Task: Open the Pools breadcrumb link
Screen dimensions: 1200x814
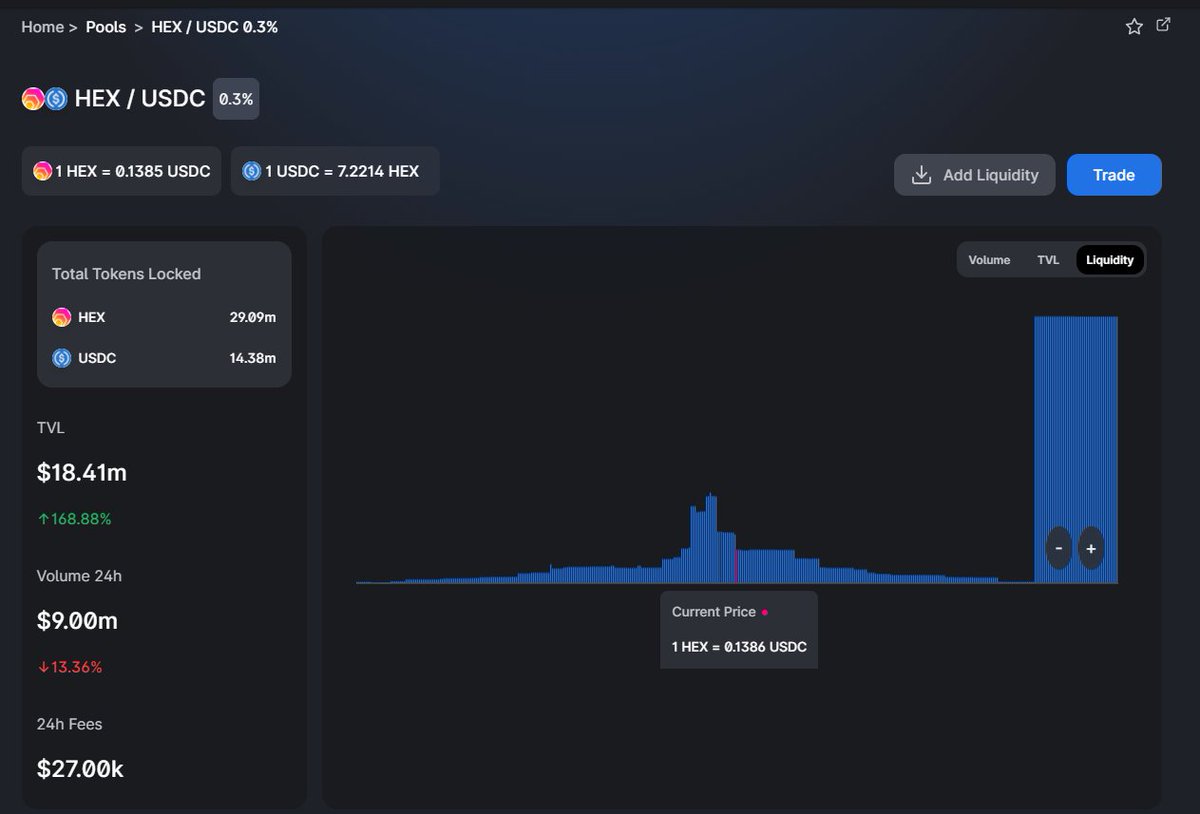Action: coord(106,27)
